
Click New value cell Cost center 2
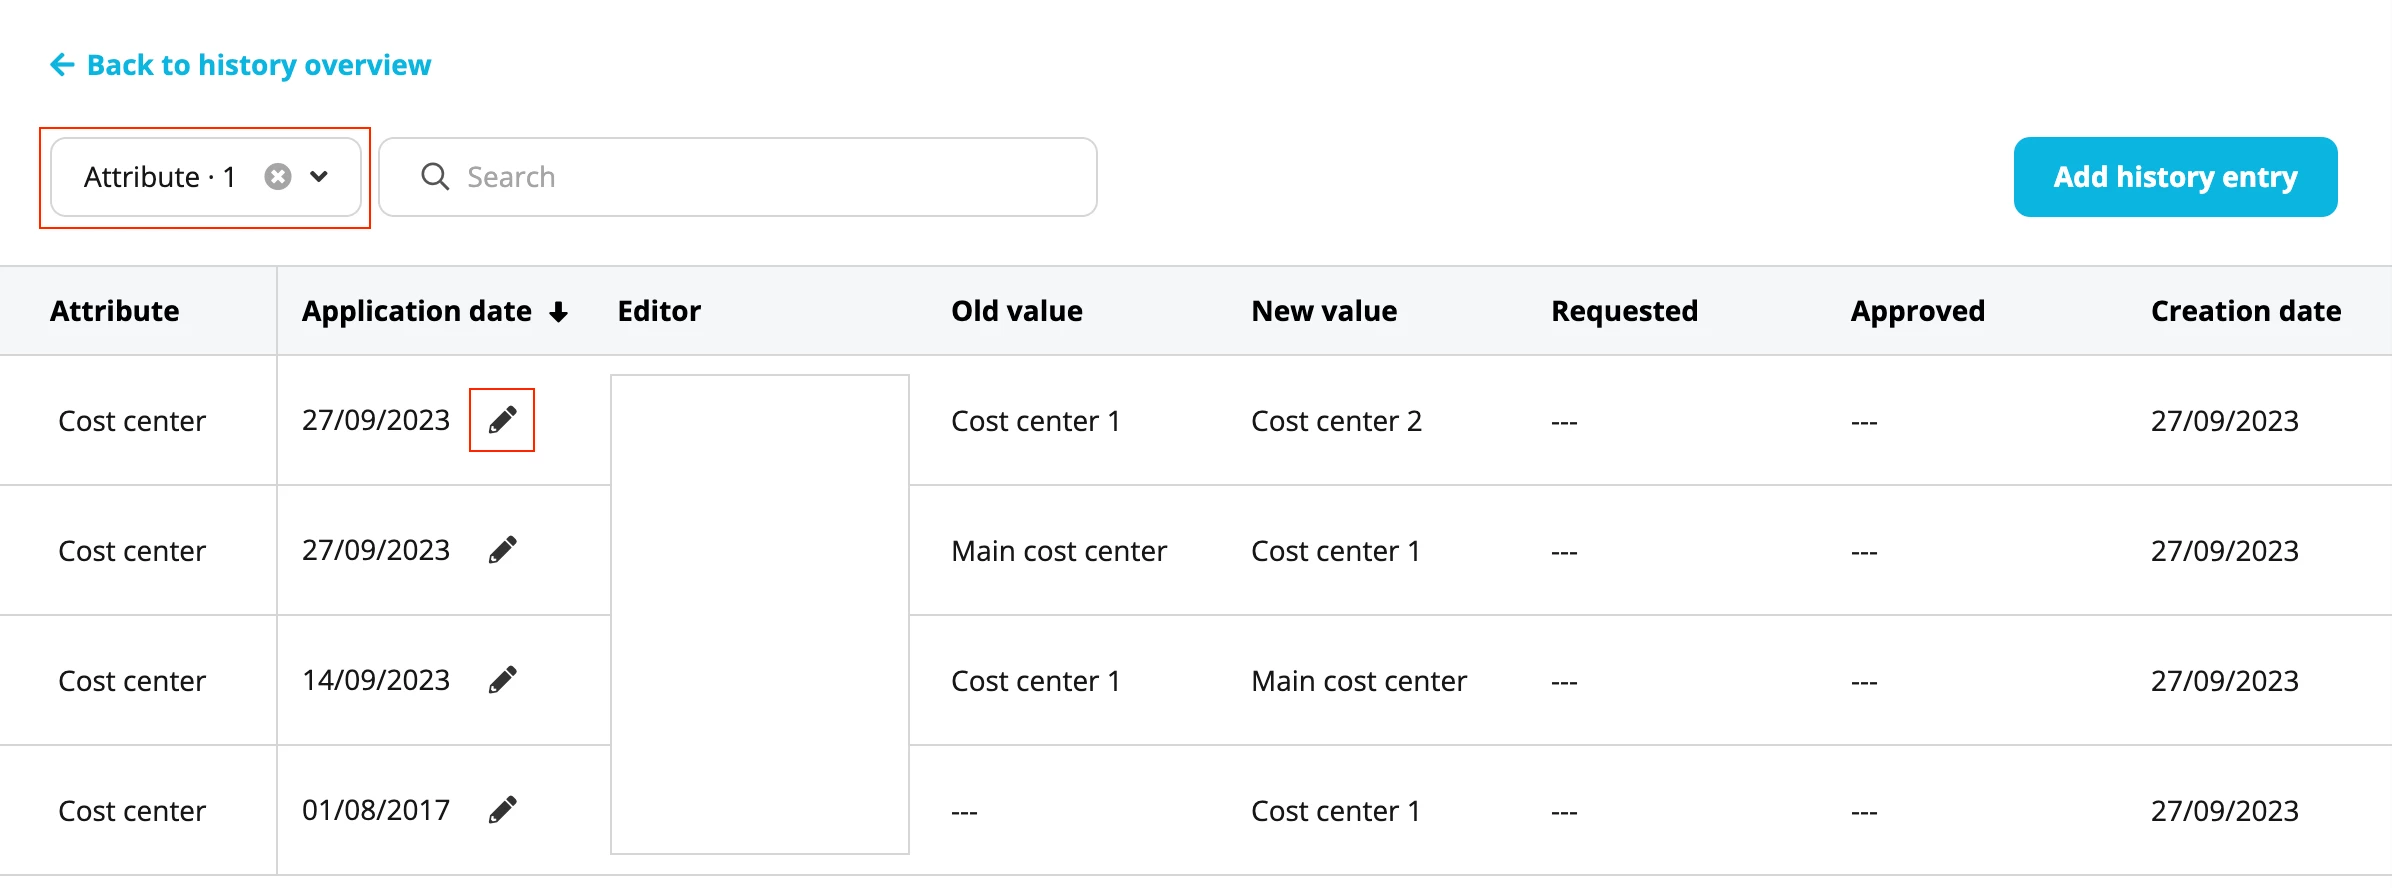click(x=1336, y=421)
